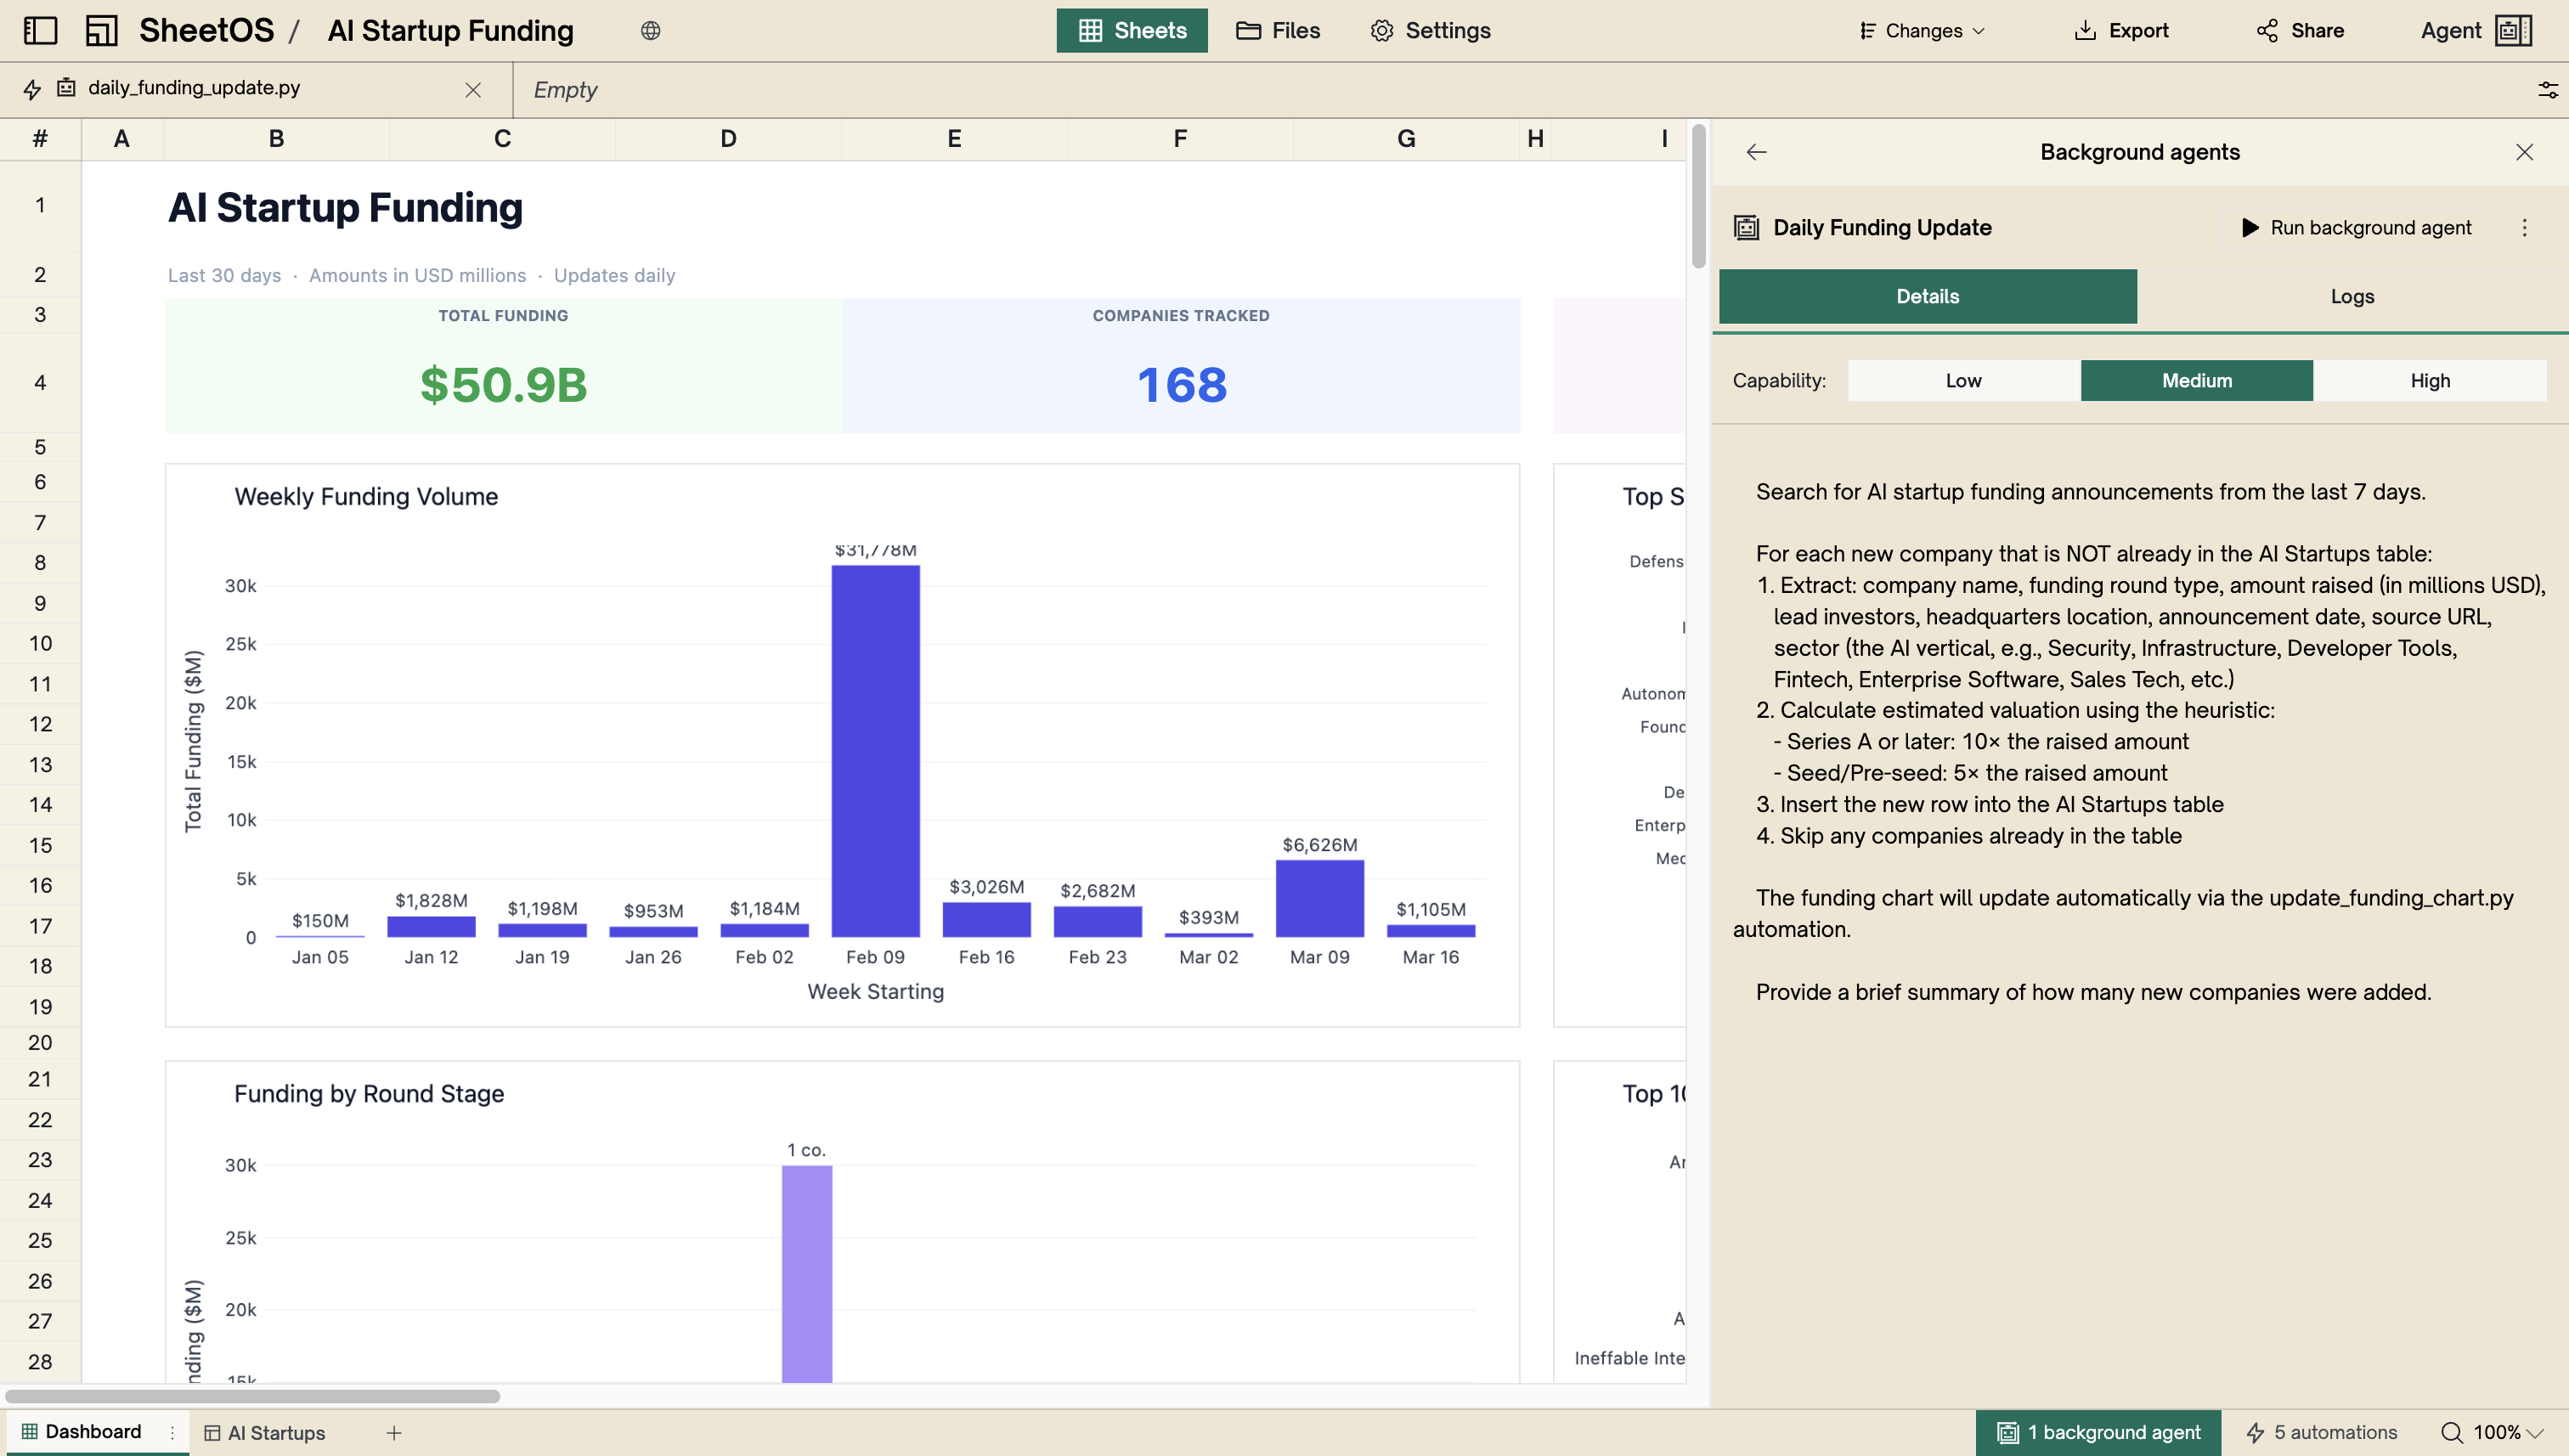Expand the Changes dropdown
This screenshot has width=2569, height=1456.
click(x=1919, y=30)
